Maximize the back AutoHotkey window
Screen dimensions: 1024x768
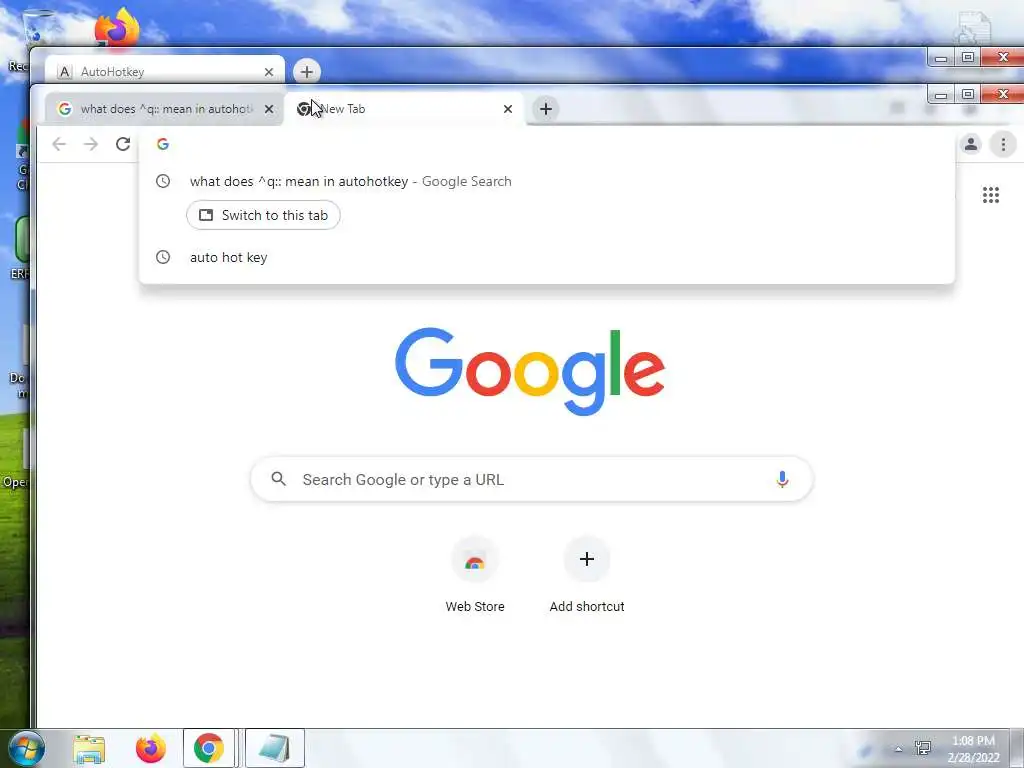point(968,57)
